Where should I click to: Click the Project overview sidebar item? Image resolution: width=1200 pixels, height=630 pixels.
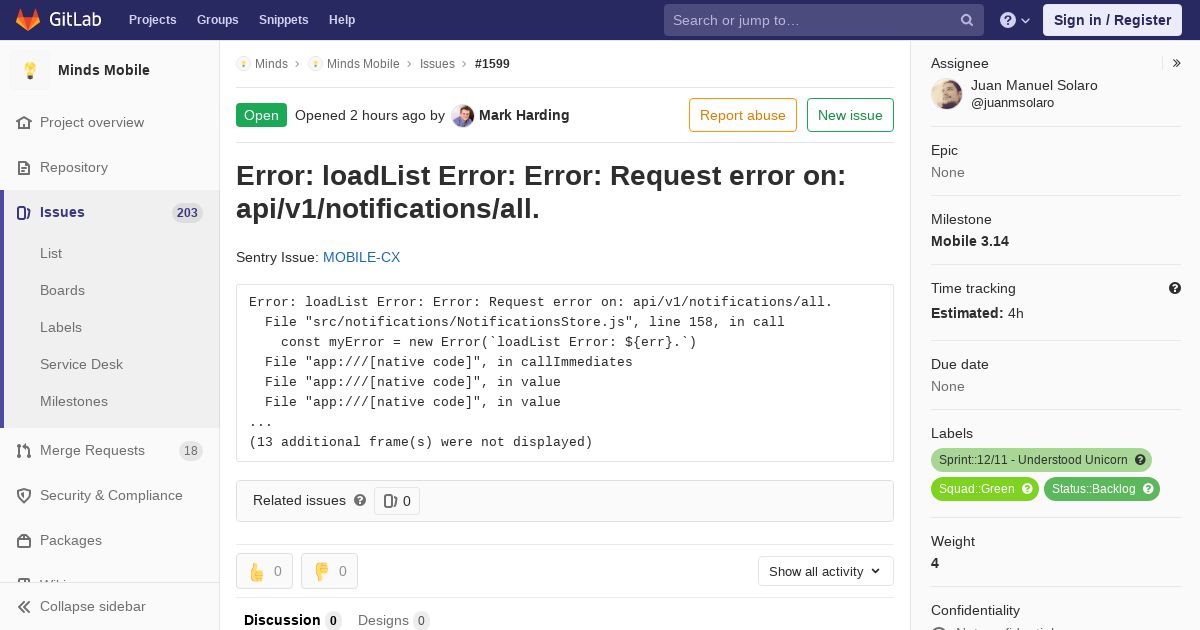110,122
